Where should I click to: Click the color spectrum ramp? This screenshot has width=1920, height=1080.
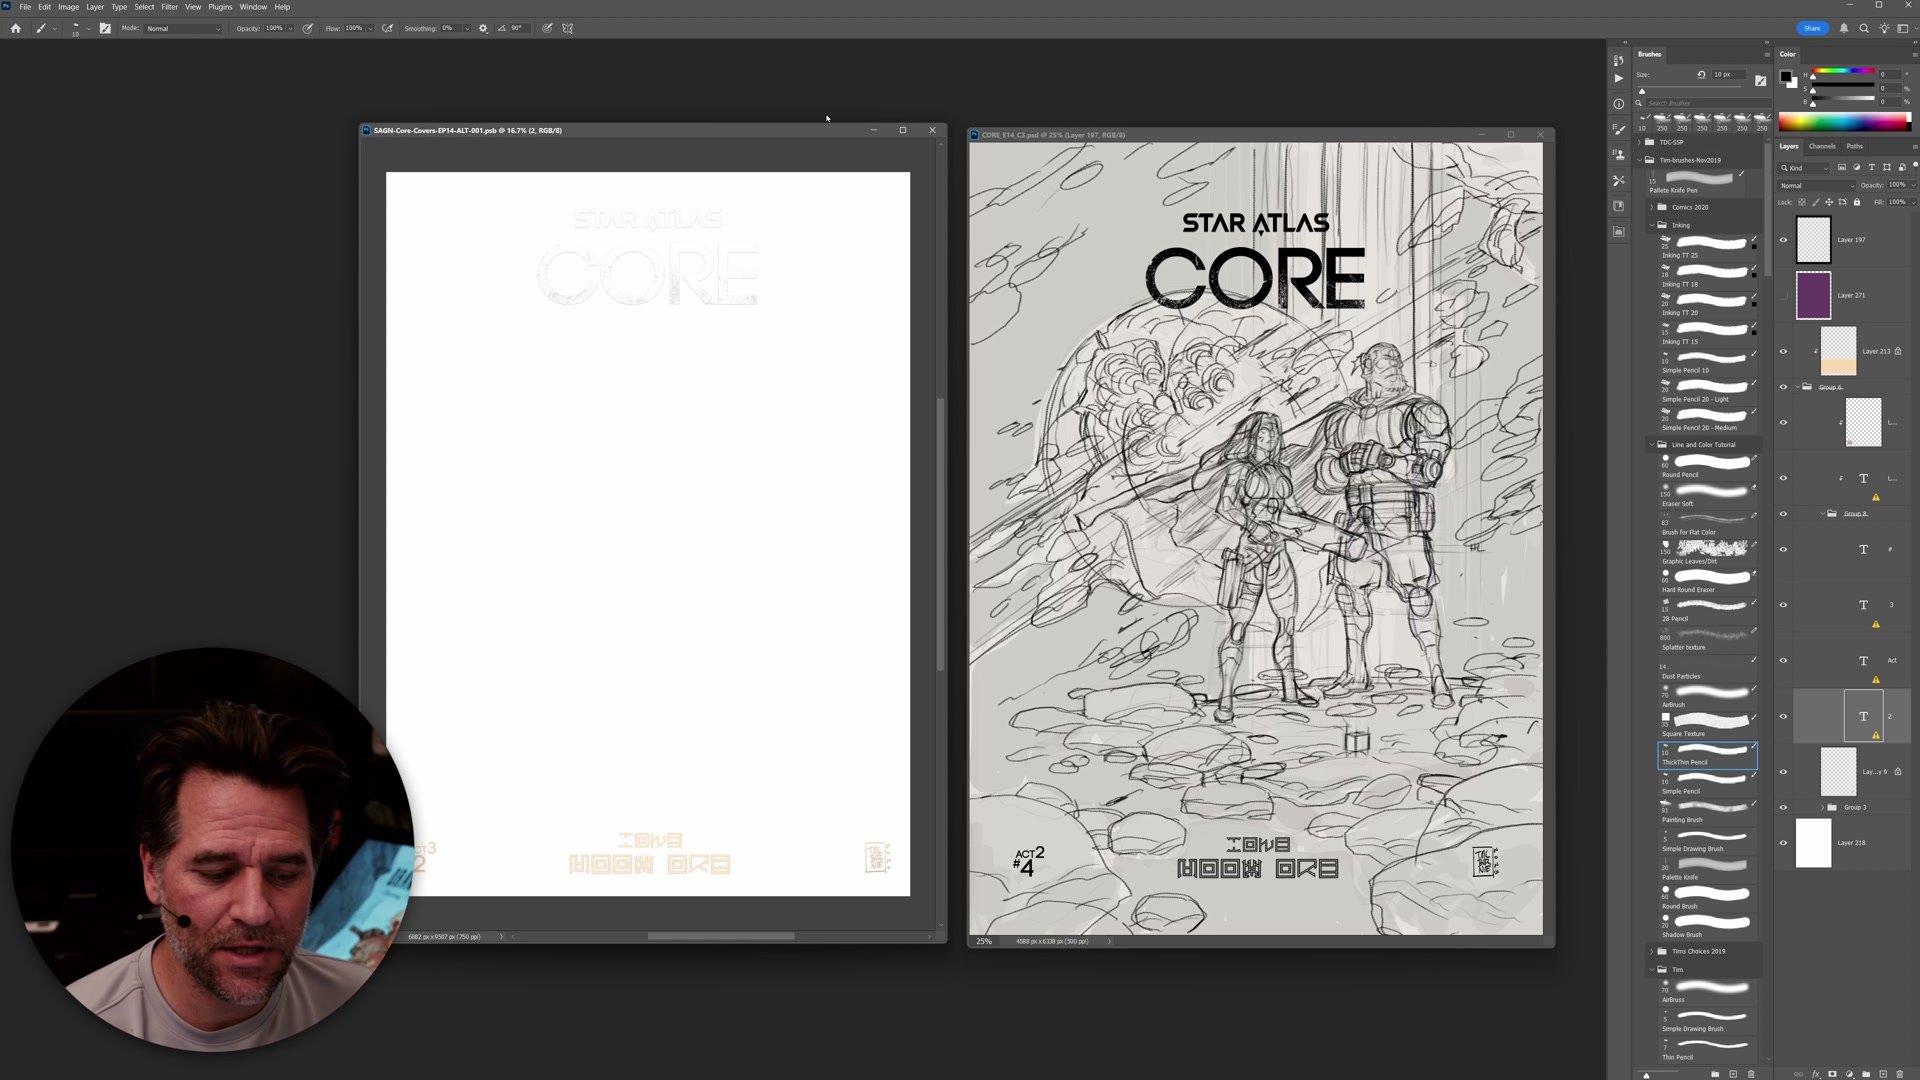point(1843,122)
